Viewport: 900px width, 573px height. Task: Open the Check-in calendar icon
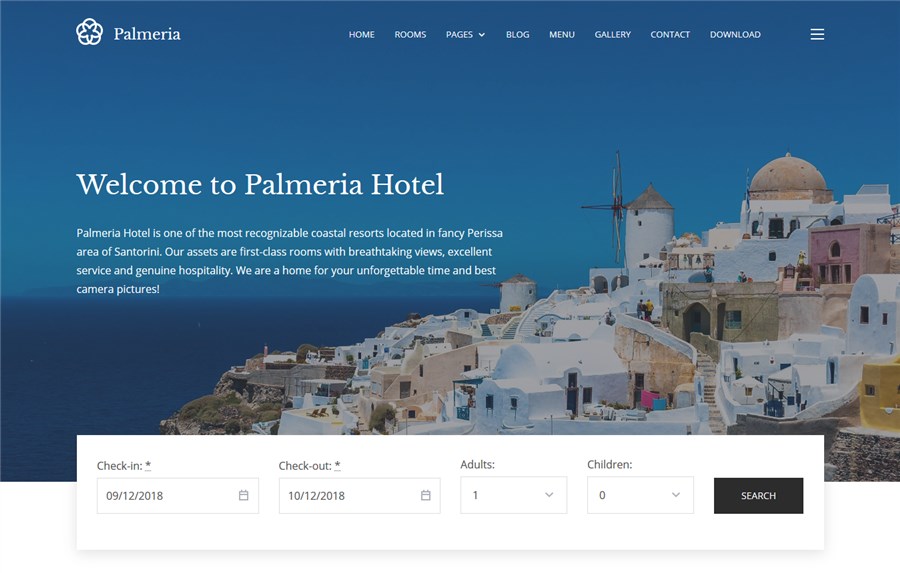click(x=243, y=495)
